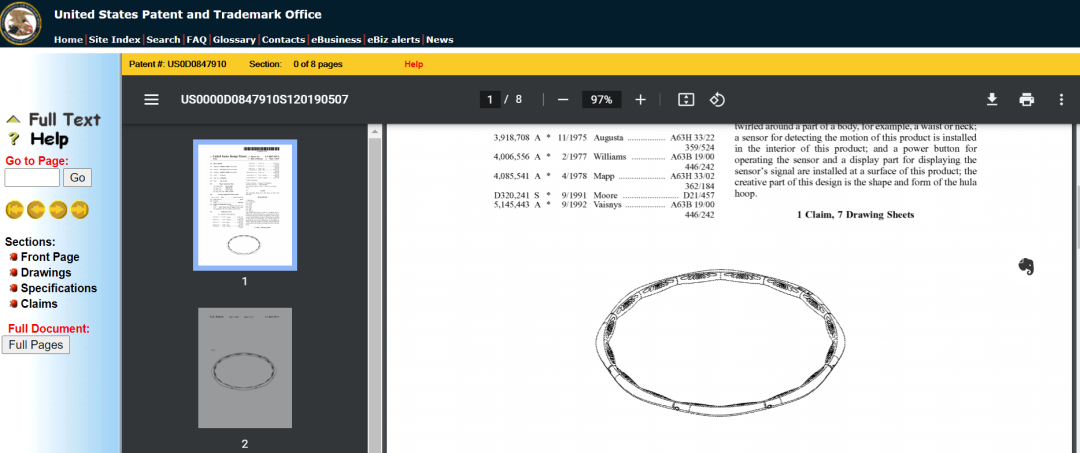Open the News navigation link
Image resolution: width=1080 pixels, height=453 pixels.
[x=439, y=40]
